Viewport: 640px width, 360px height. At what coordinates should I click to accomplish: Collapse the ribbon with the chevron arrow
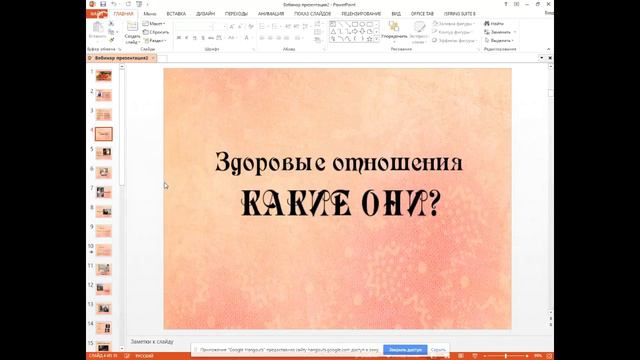548,49
